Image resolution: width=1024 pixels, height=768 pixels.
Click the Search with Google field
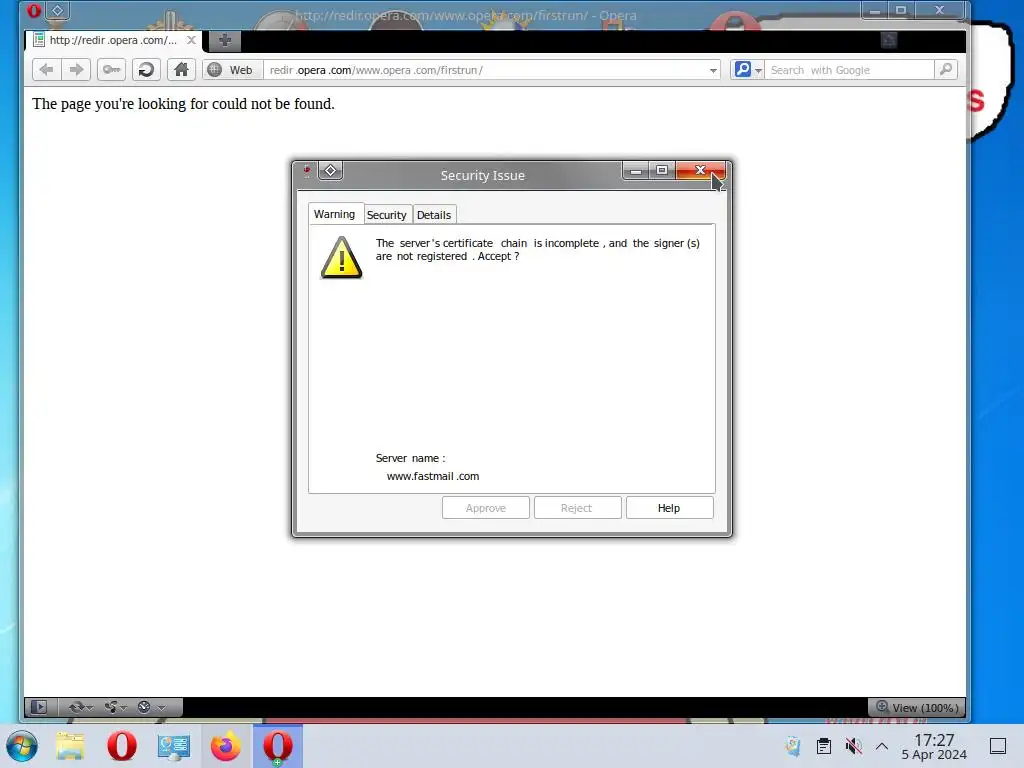pos(850,70)
